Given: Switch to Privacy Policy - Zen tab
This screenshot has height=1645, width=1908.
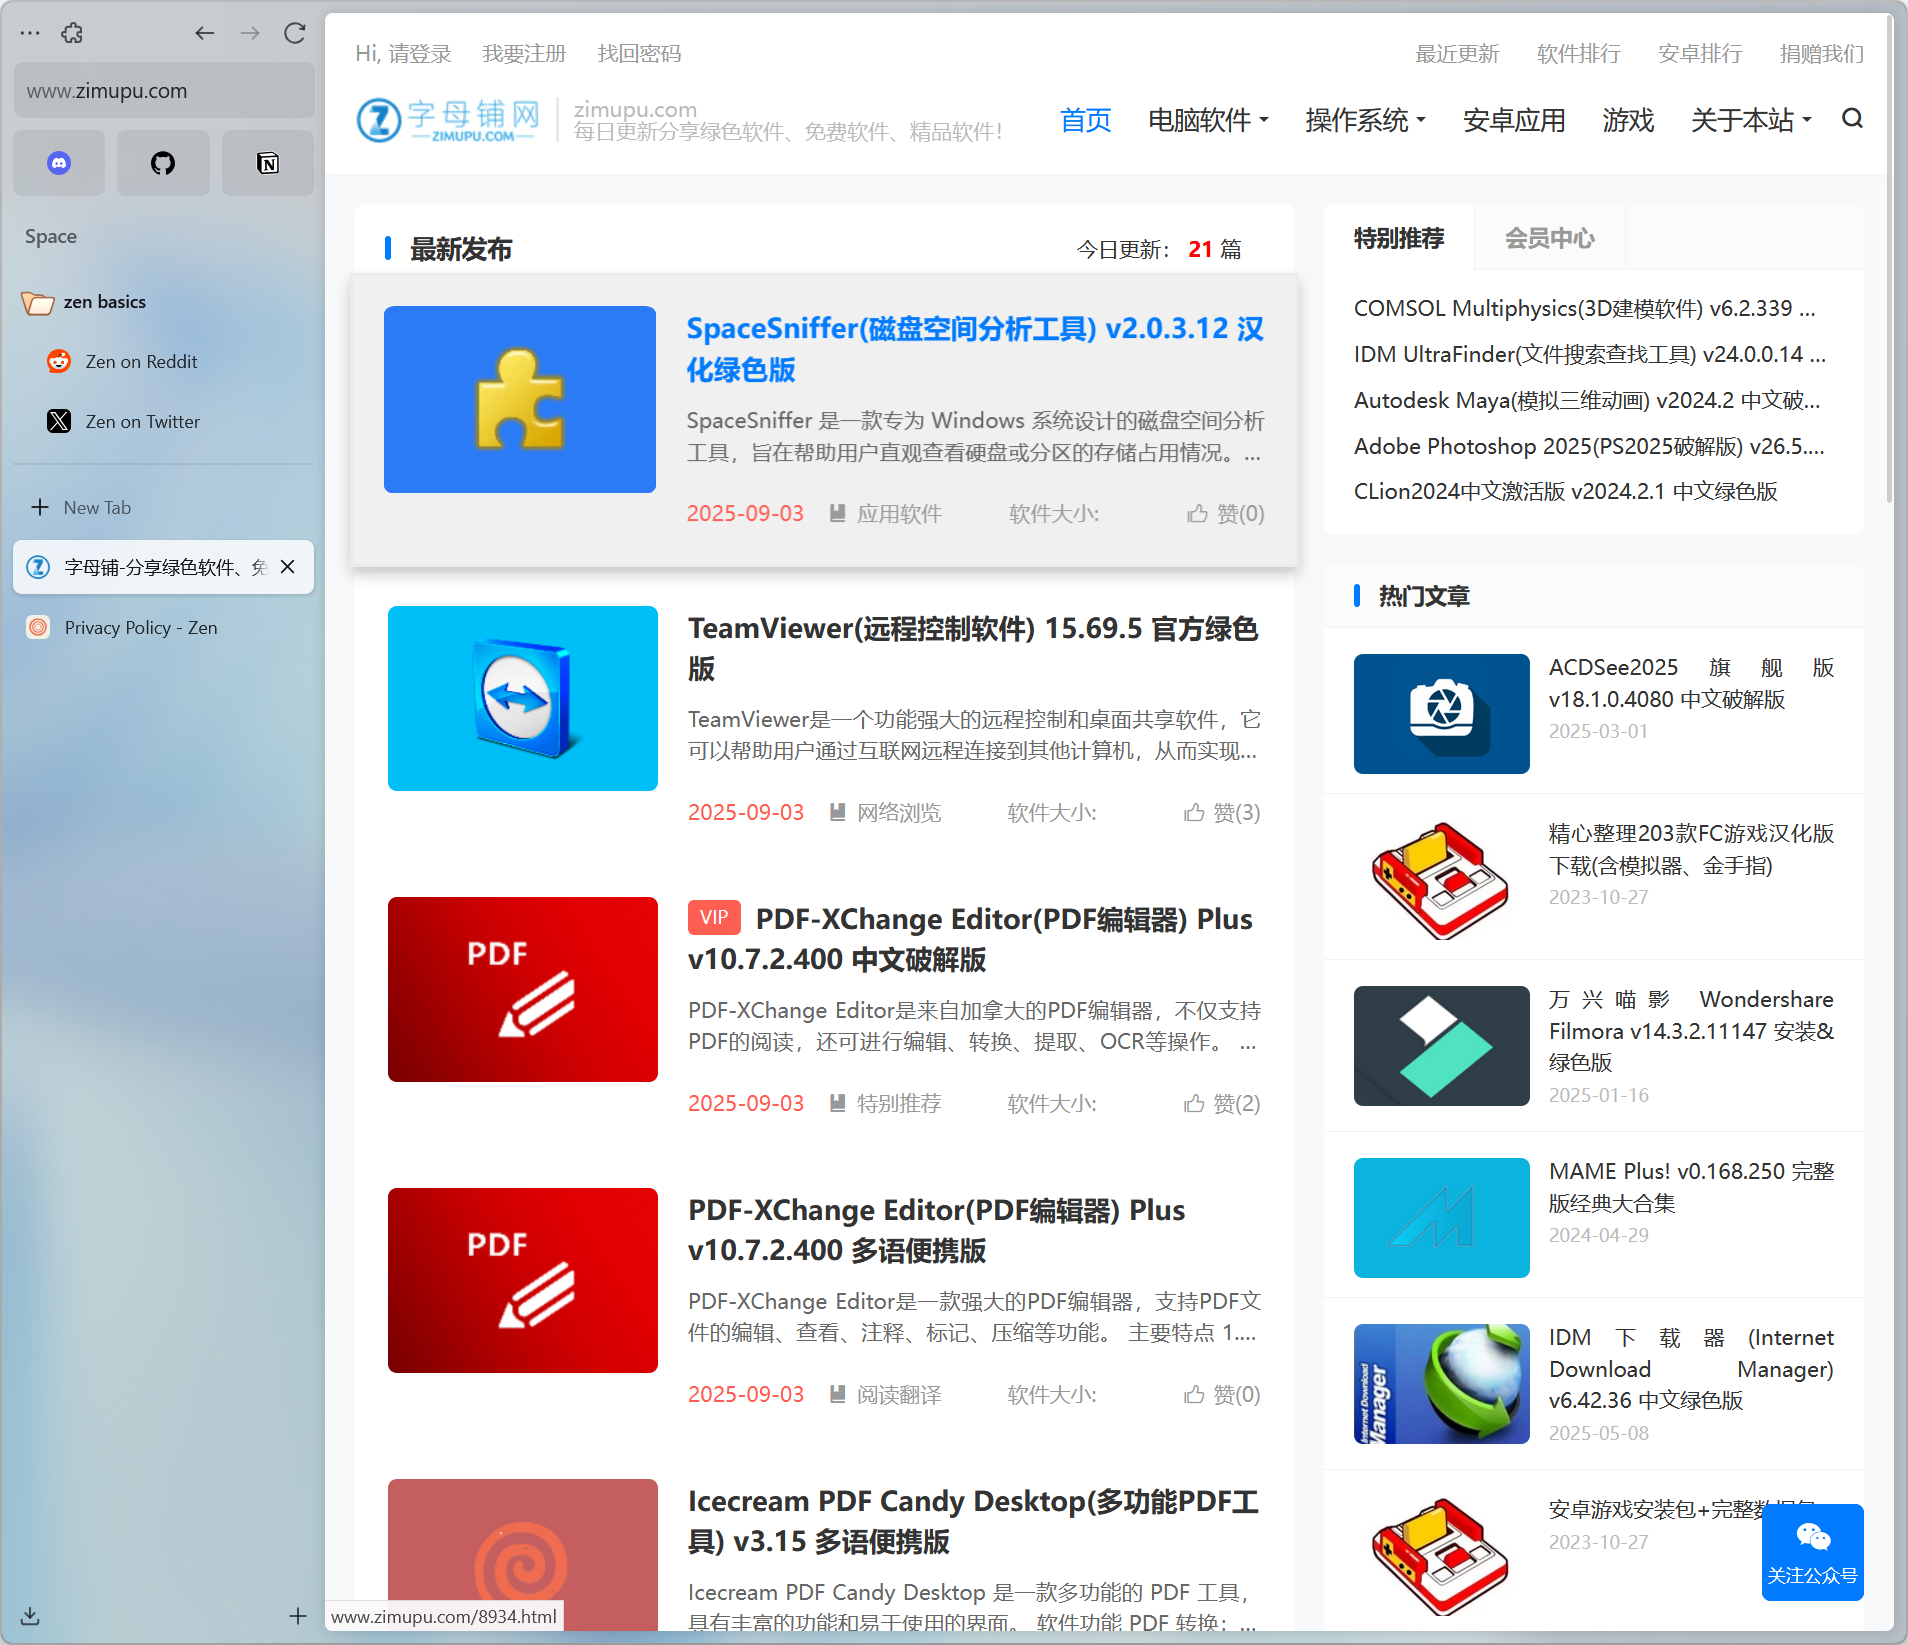Looking at the screenshot, I should [163, 627].
